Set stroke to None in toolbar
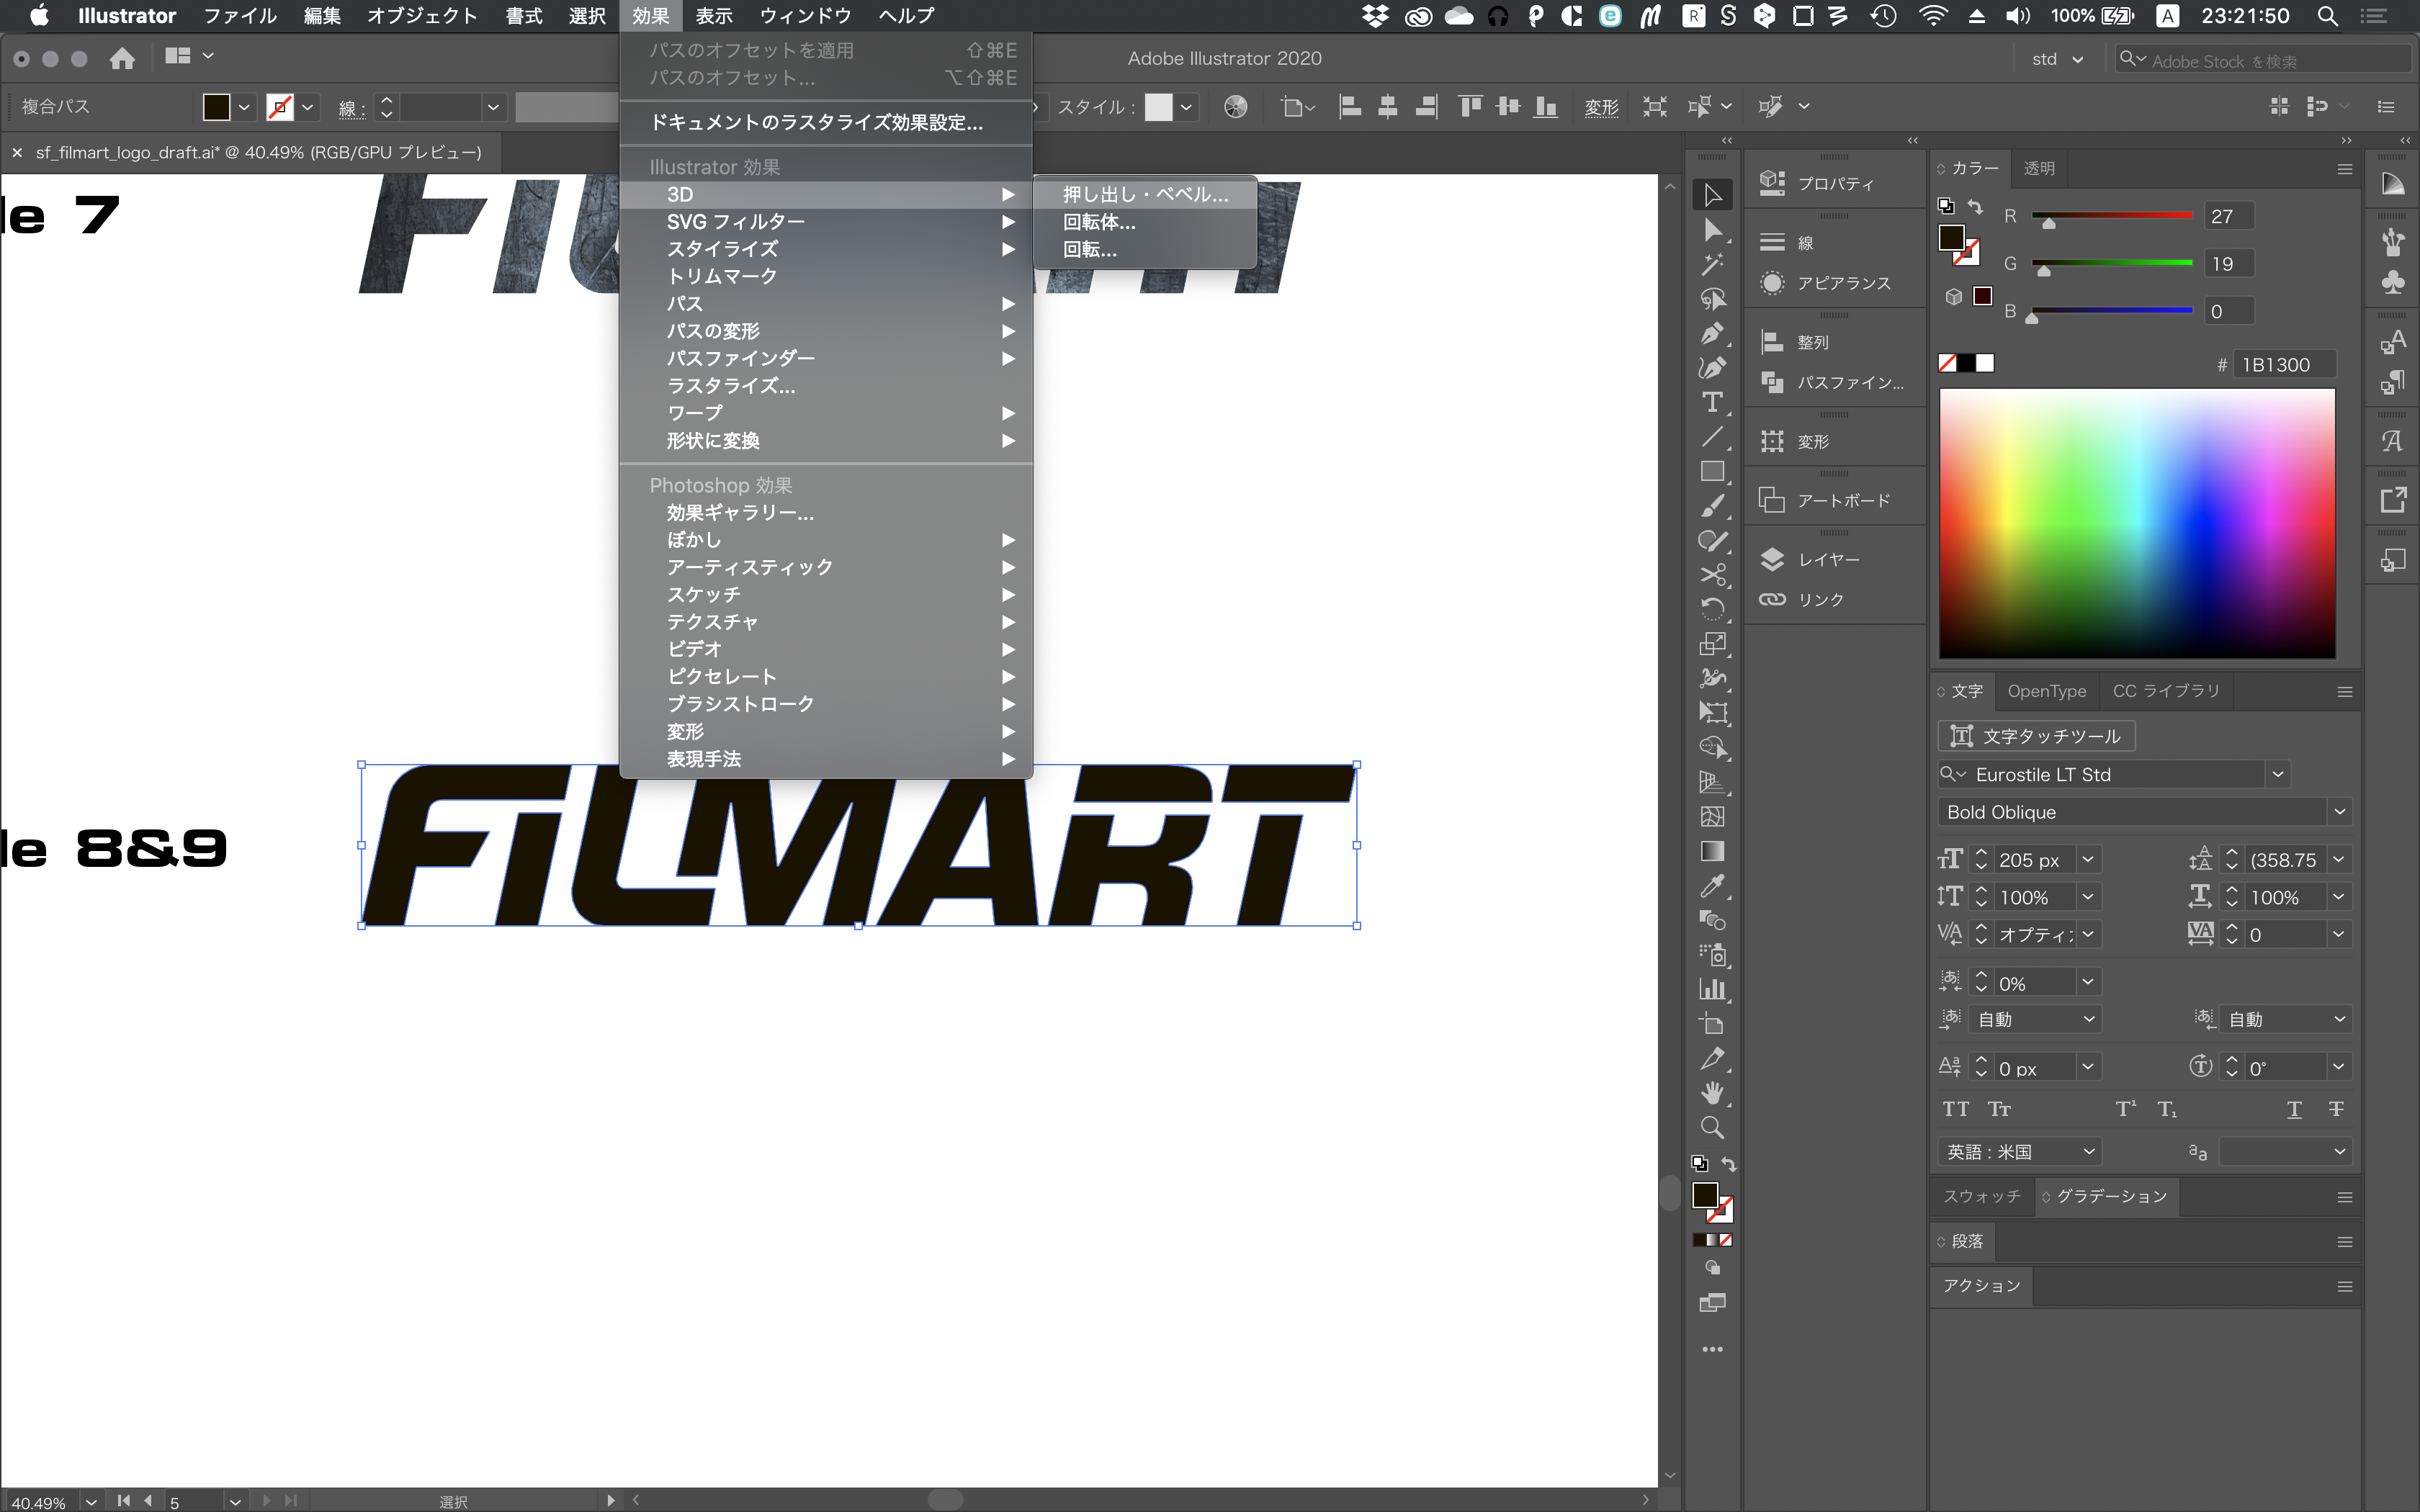Viewport: 2420px width, 1512px height. pyautogui.click(x=1725, y=1240)
